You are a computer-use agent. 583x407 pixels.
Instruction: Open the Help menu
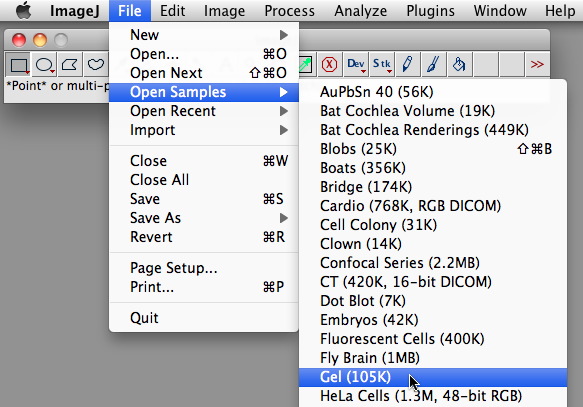coord(560,11)
